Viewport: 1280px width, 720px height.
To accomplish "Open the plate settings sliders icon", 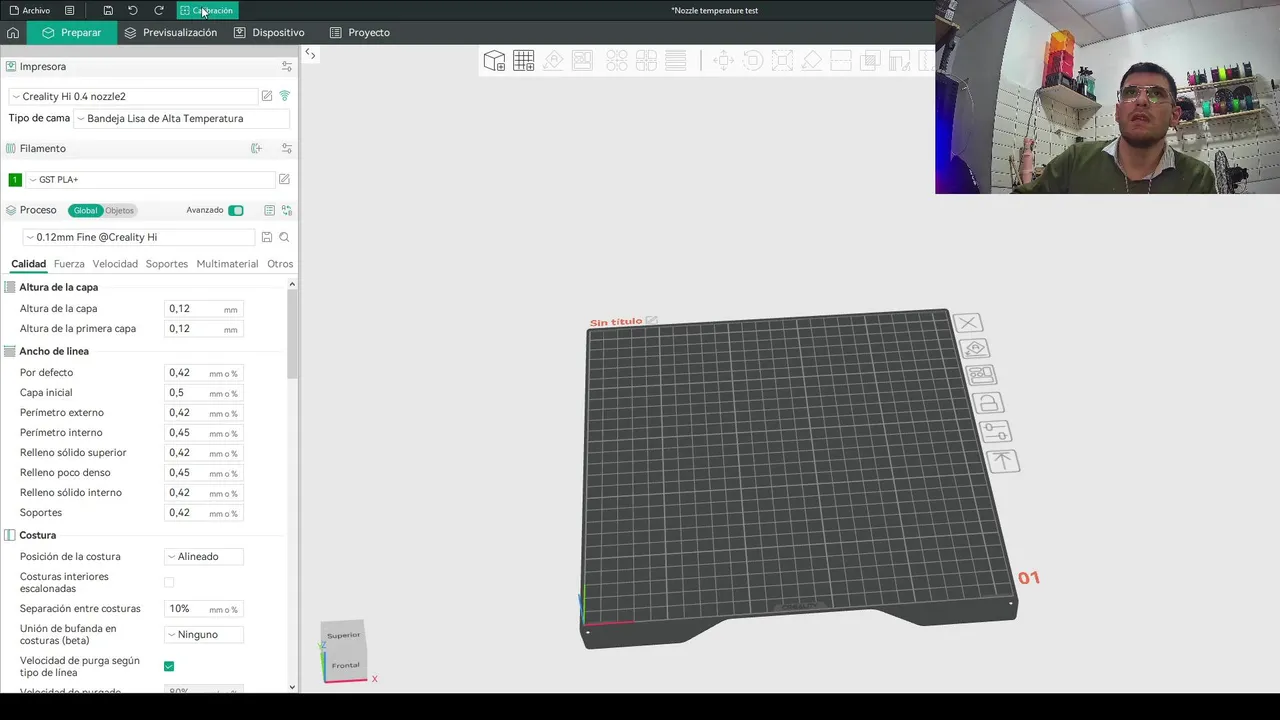I will coord(995,431).
